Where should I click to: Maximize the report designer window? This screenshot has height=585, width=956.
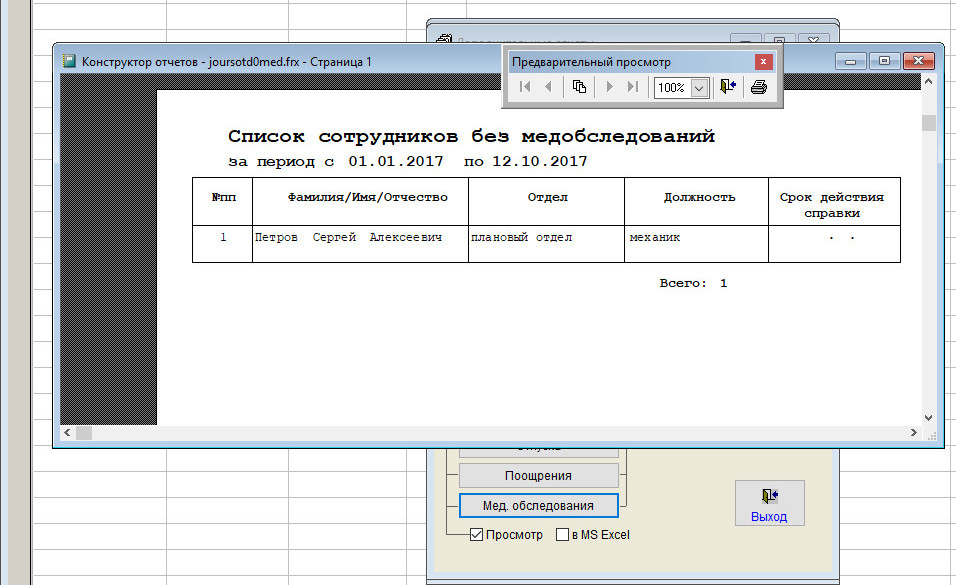tap(884, 61)
